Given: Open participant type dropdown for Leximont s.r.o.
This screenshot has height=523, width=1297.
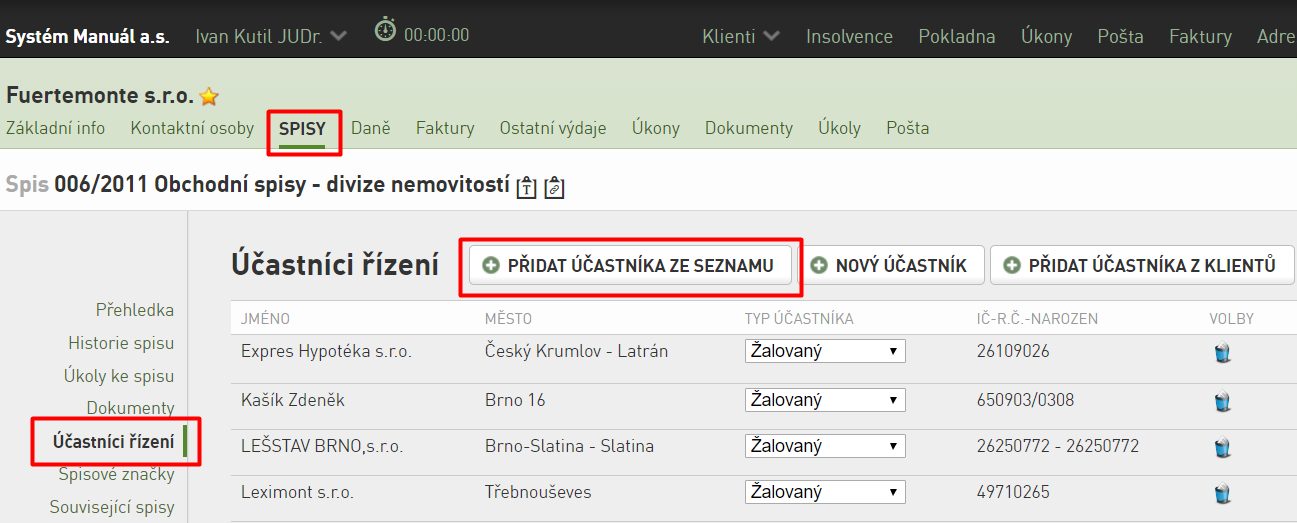Looking at the screenshot, I should (x=825, y=492).
